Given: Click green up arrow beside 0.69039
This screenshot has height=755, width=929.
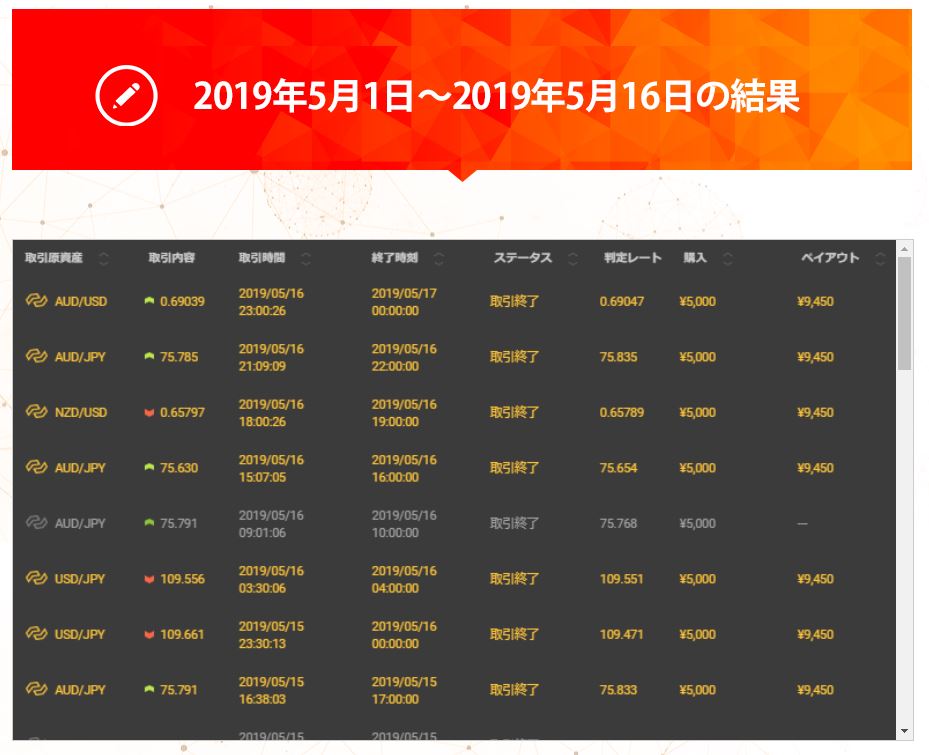Looking at the screenshot, I should pos(149,301).
